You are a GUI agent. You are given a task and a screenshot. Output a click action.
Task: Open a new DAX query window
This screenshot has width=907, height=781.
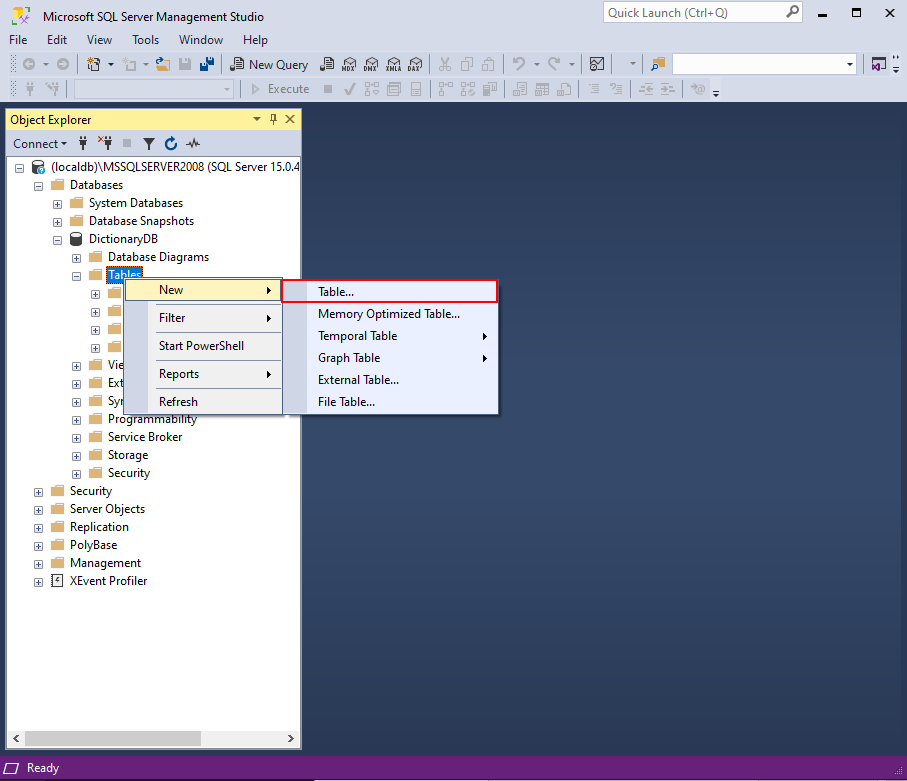(415, 64)
